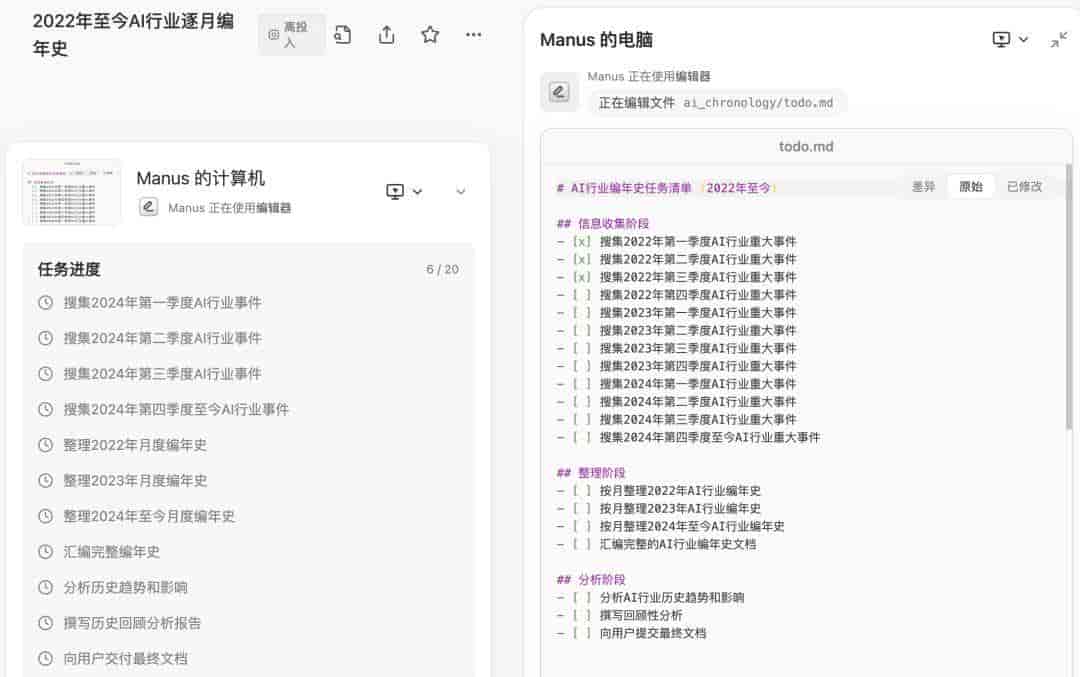Click the todo.md editor vertical scrollbar
Image resolution: width=1080 pixels, height=677 pixels.
[1068, 296]
